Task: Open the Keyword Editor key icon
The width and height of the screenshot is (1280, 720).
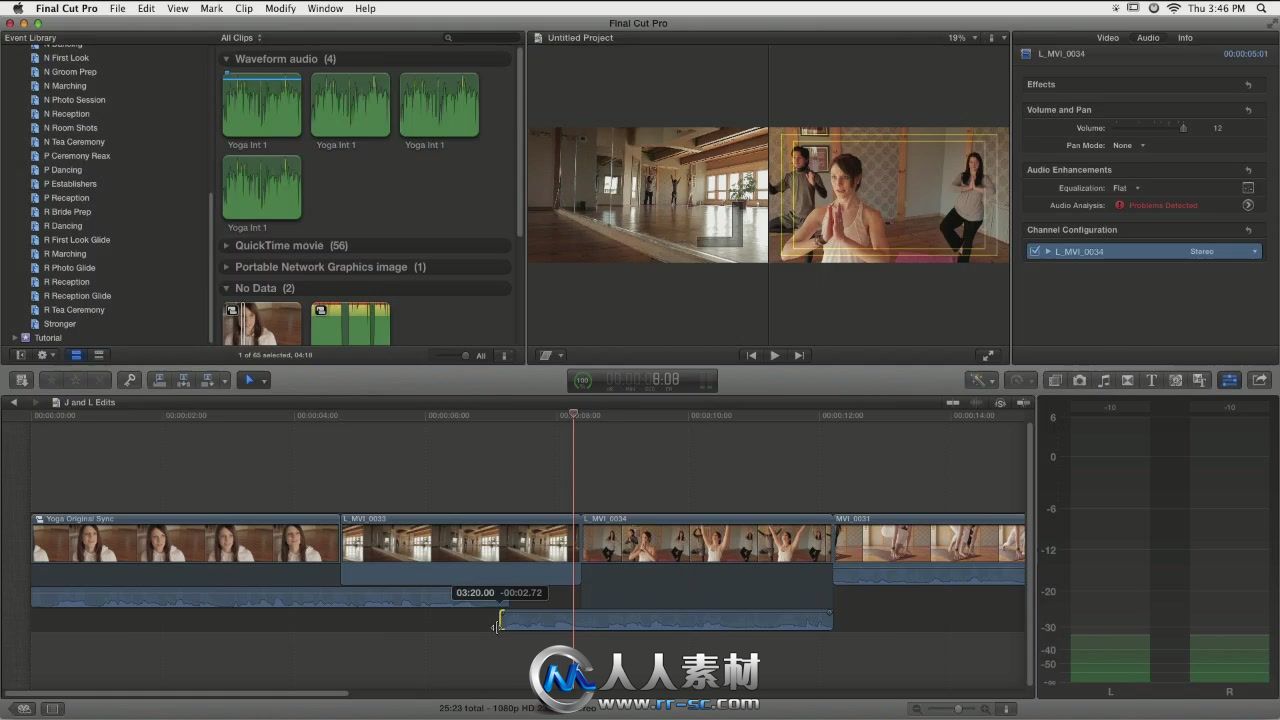Action: tap(129, 380)
